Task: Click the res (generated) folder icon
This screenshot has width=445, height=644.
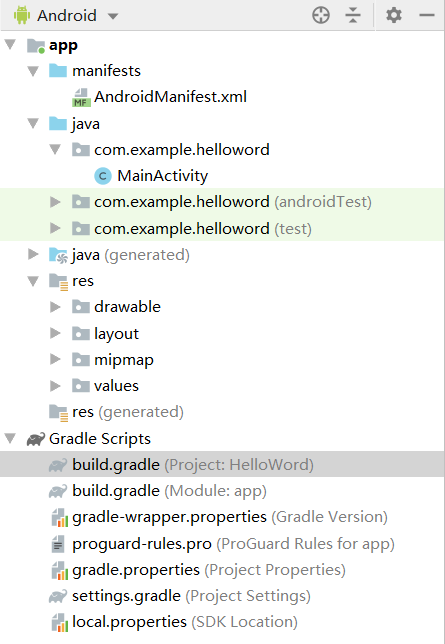Action: [58, 413]
